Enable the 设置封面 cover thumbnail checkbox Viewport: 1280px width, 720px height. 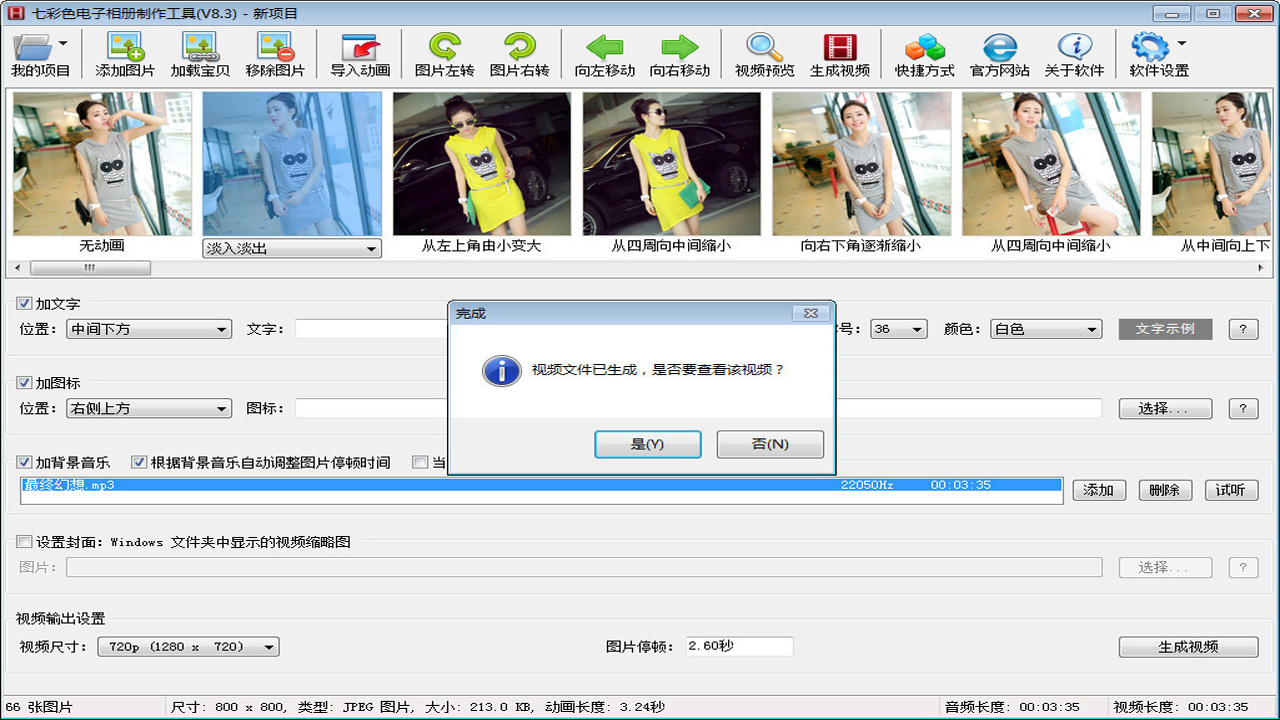tap(22, 541)
